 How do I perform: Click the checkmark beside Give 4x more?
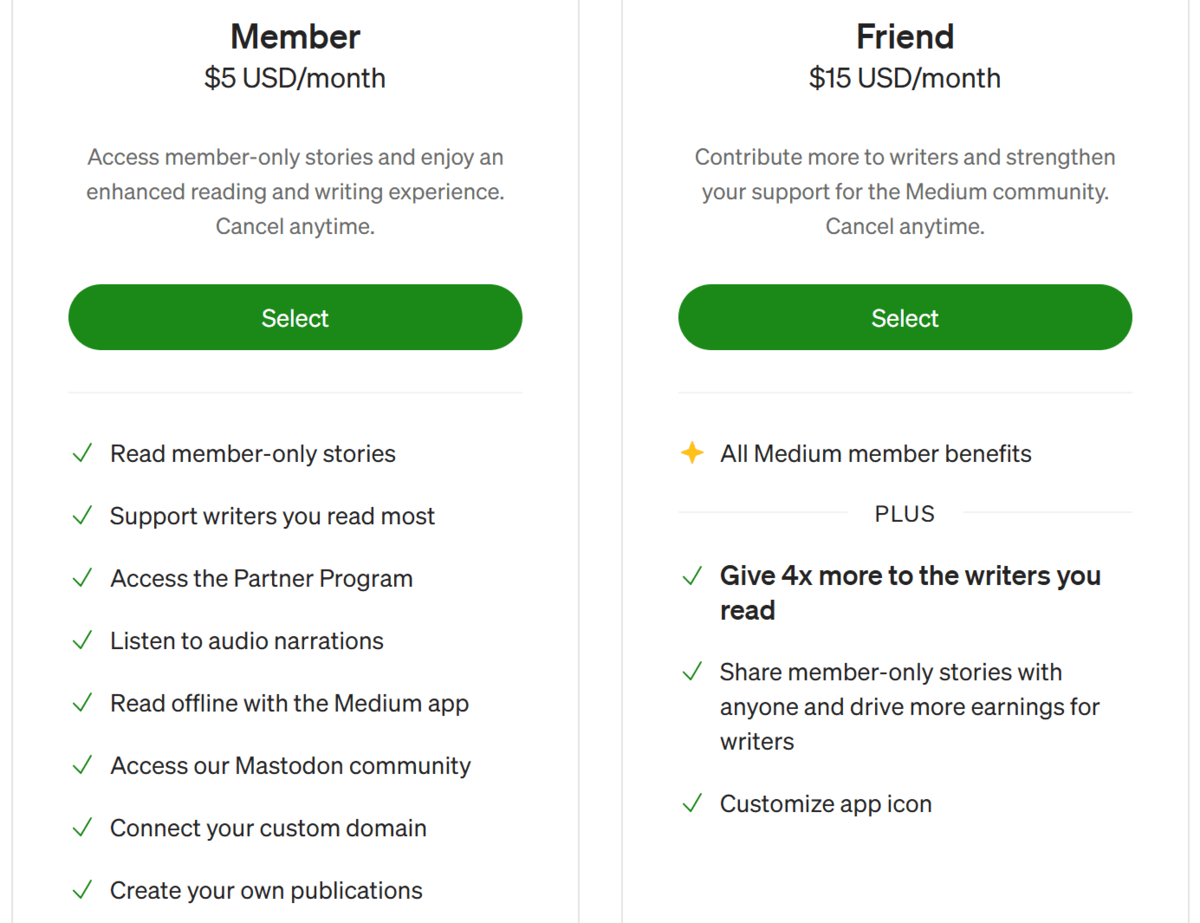693,576
